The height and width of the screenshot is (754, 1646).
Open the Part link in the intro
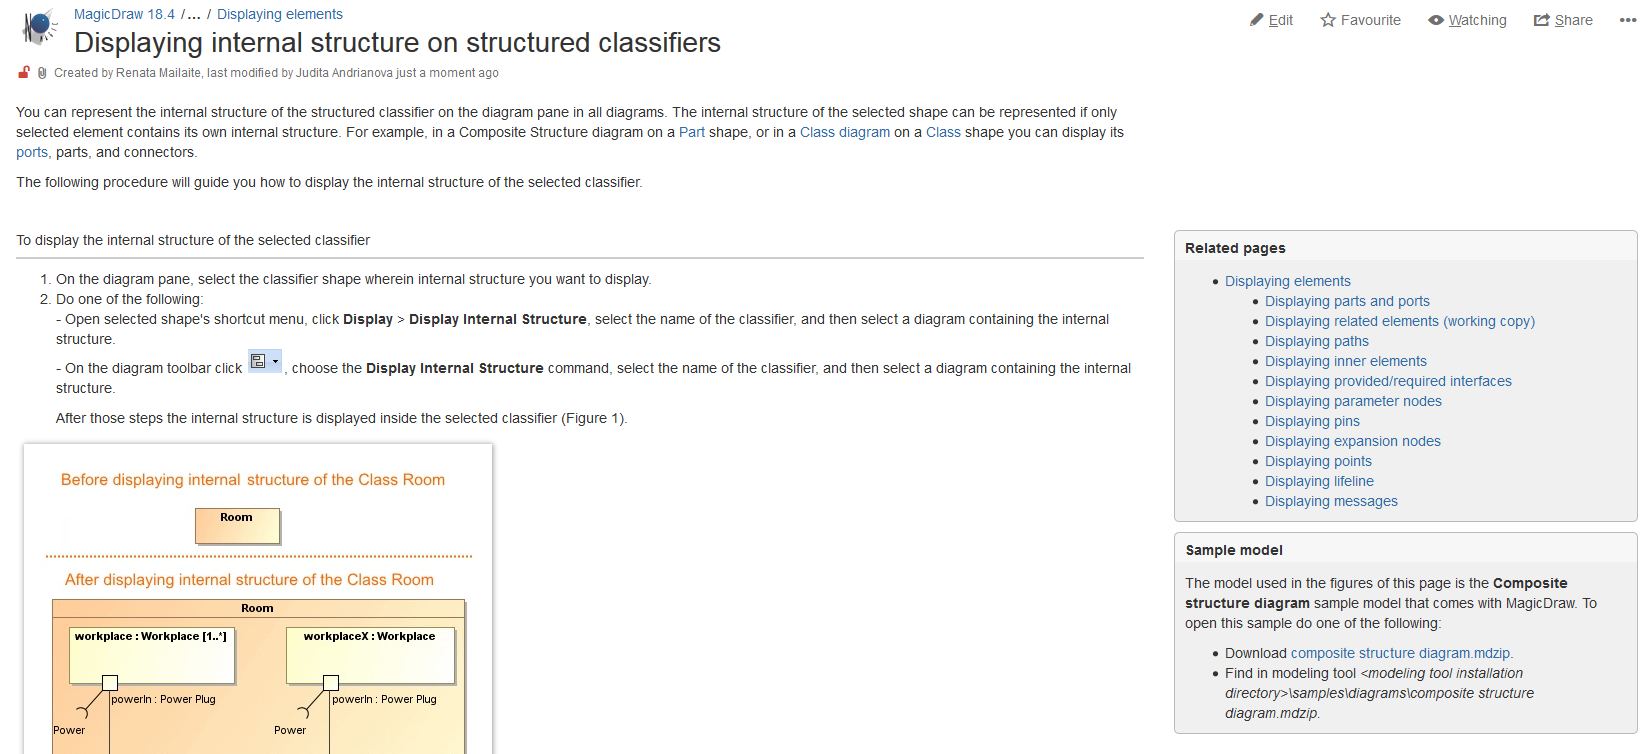(x=692, y=132)
